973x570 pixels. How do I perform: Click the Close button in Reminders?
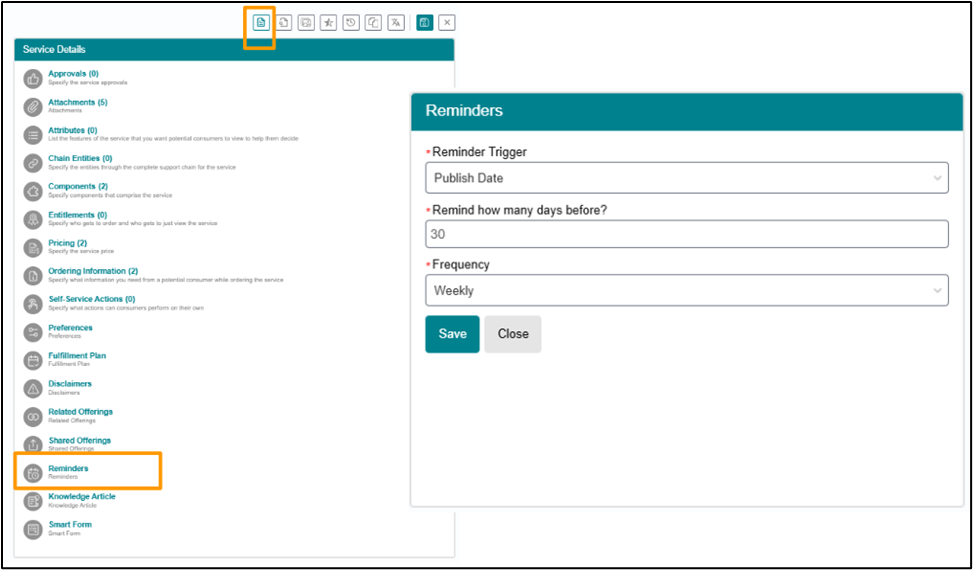(513, 334)
